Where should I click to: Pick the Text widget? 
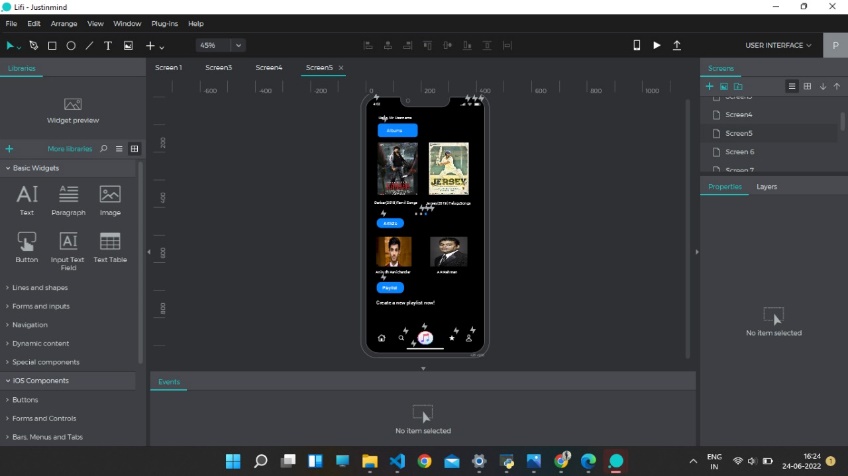pos(26,200)
